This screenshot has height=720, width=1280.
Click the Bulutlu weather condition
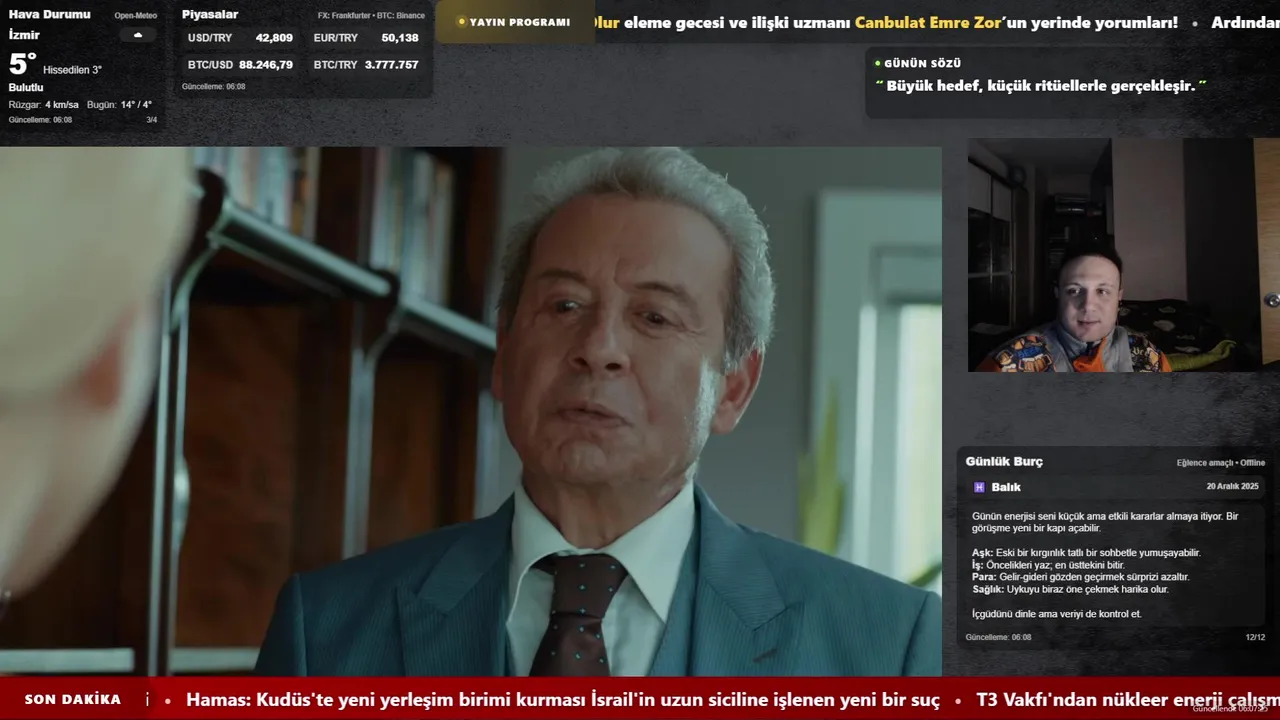point(26,88)
